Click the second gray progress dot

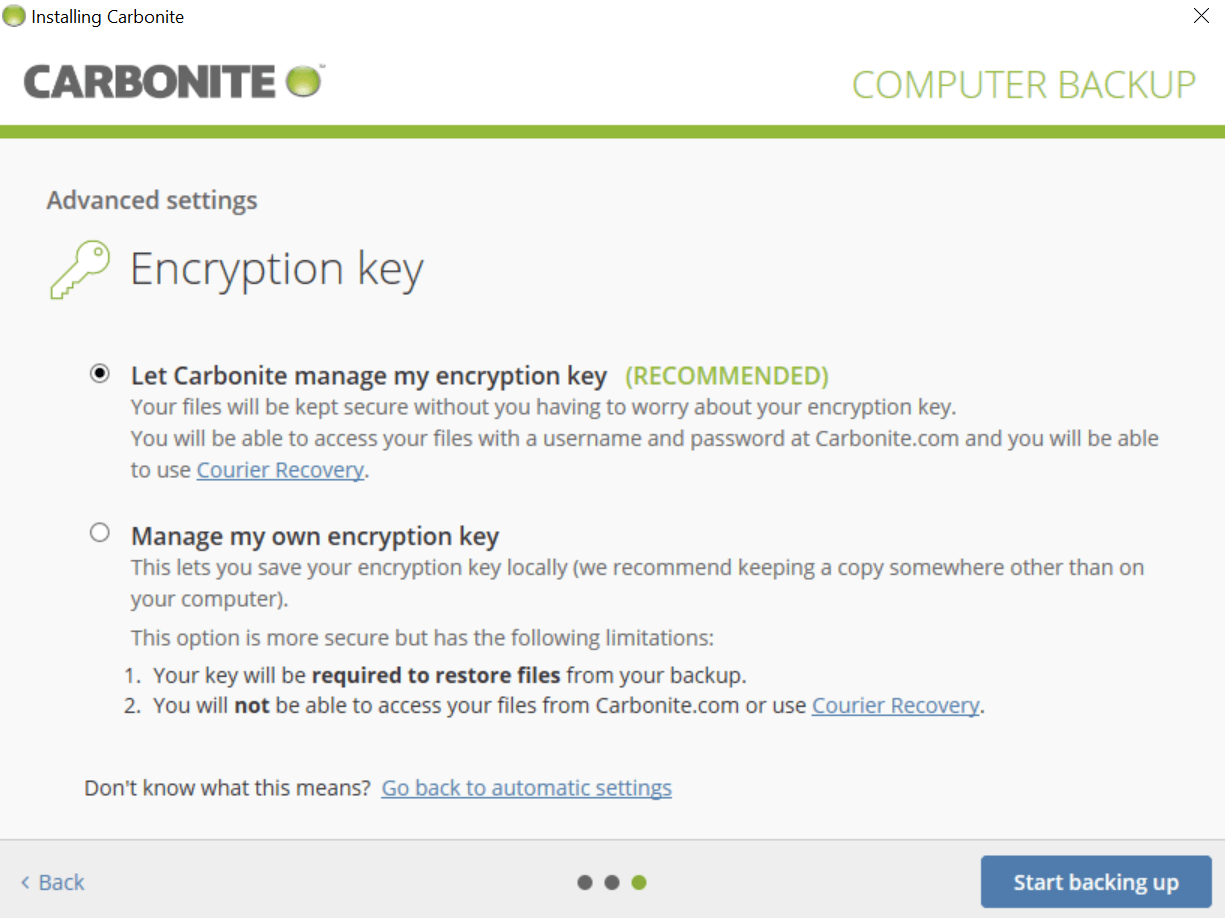[612, 882]
